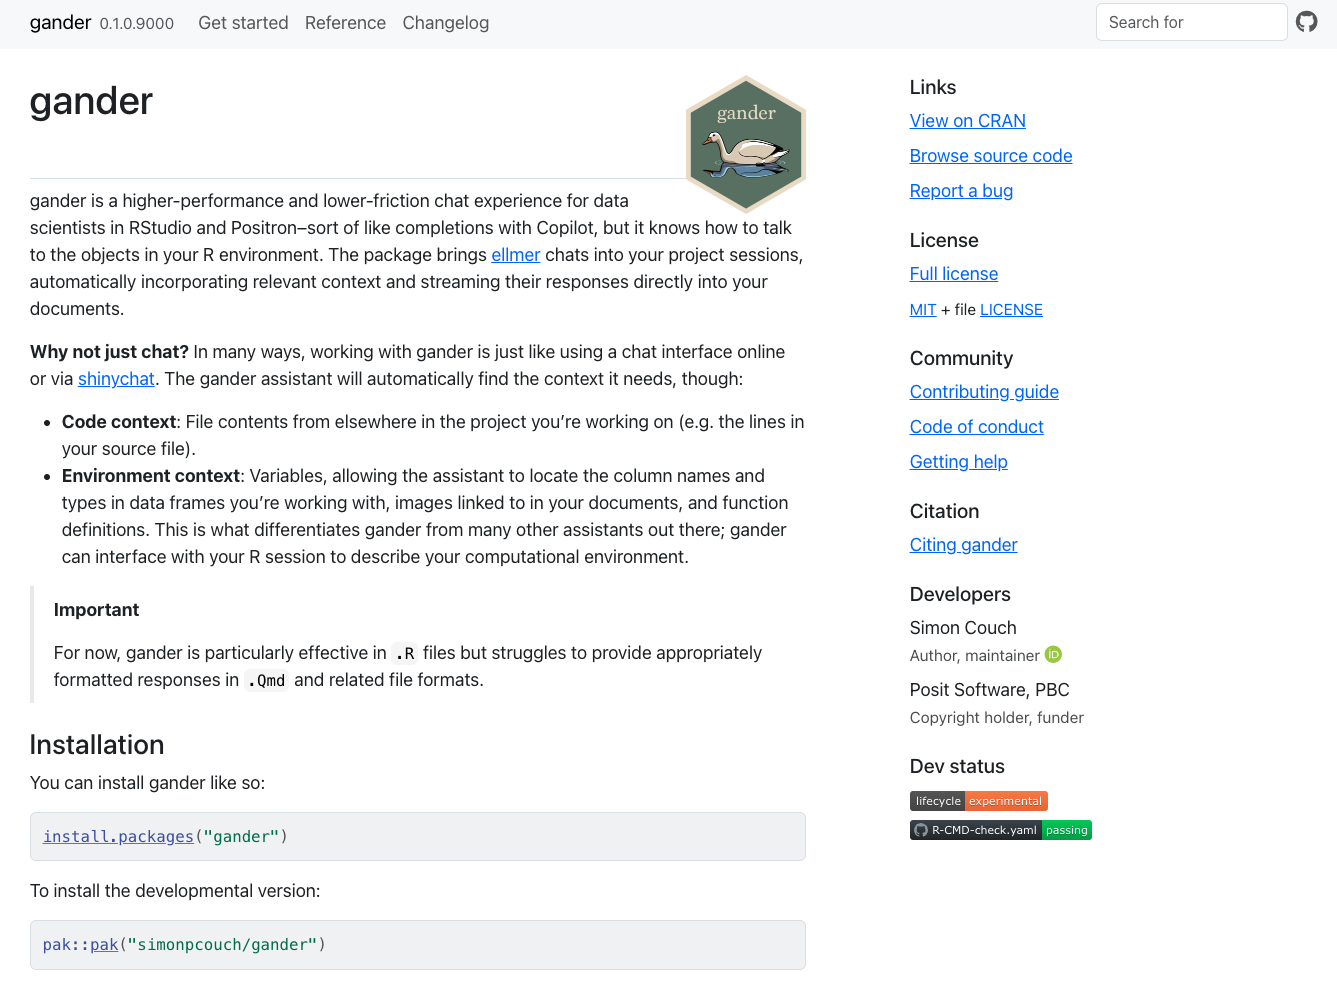Click the install.packages function link
This screenshot has height=985, width=1337.
click(x=118, y=837)
